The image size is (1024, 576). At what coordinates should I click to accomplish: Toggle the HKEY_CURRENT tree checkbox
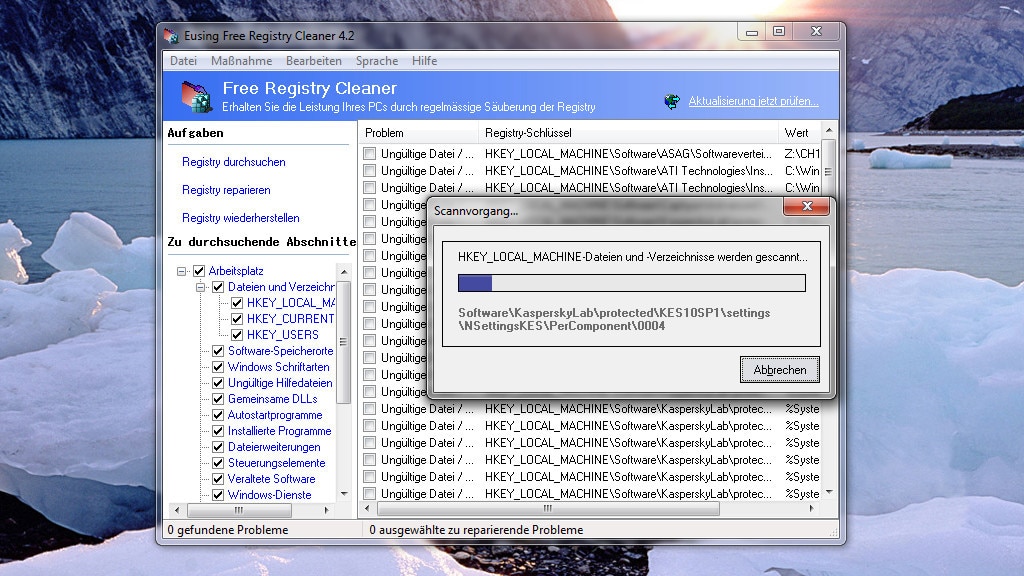pos(237,319)
